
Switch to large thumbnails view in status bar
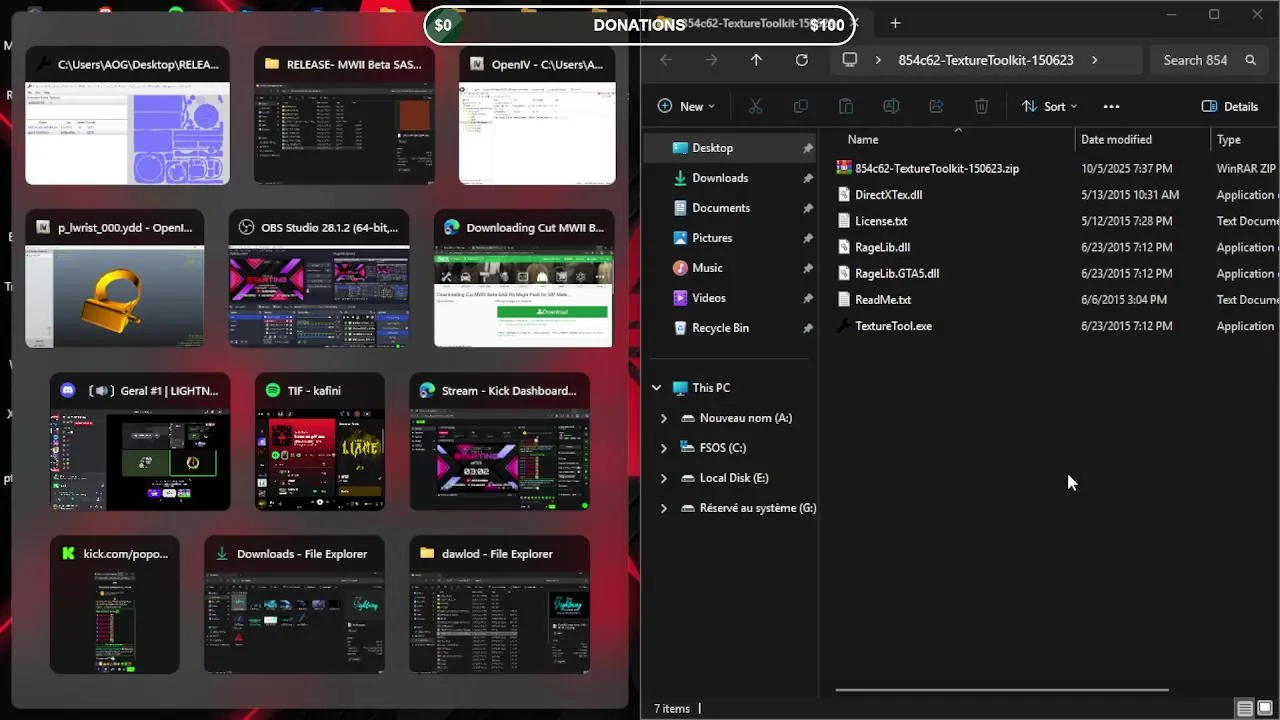1265,709
